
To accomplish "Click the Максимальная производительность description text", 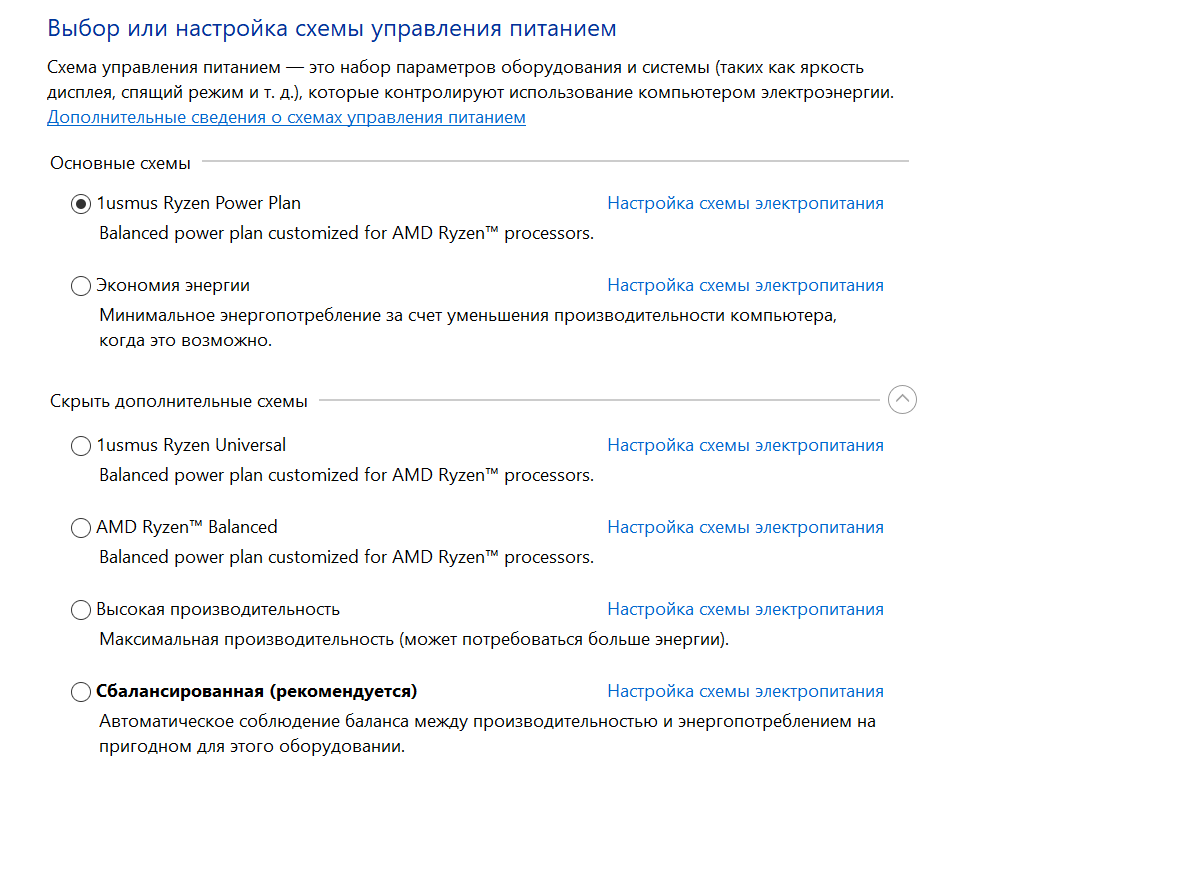I will tap(414, 639).
